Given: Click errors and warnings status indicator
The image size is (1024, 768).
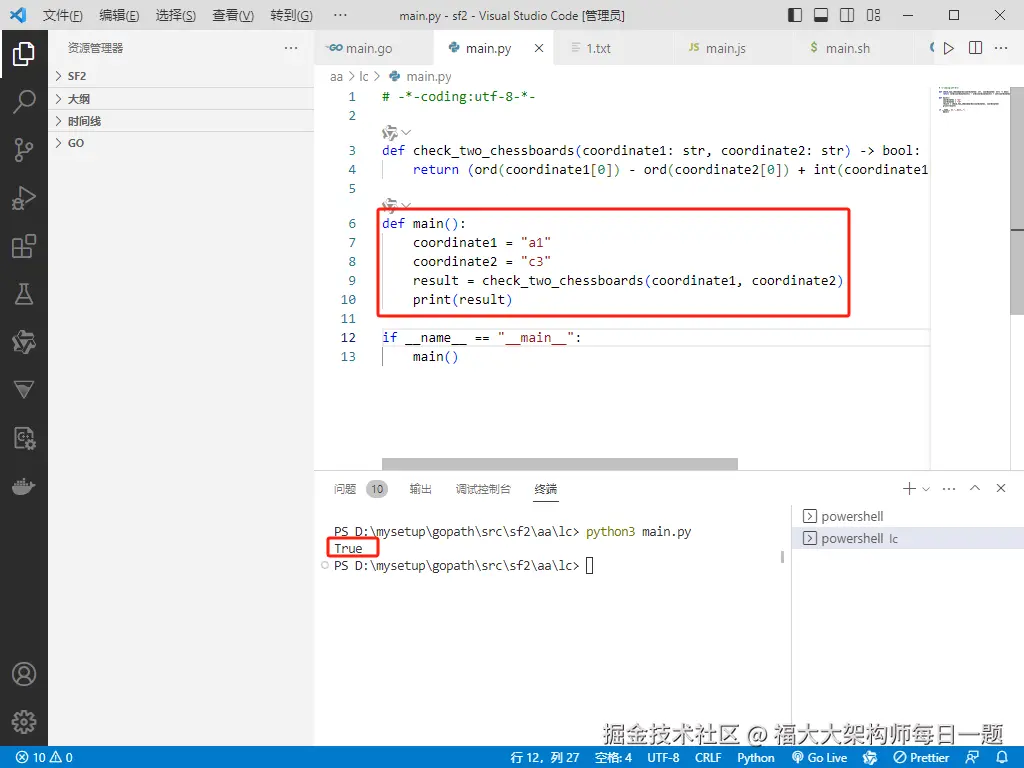Looking at the screenshot, I should pyautogui.click(x=44, y=758).
